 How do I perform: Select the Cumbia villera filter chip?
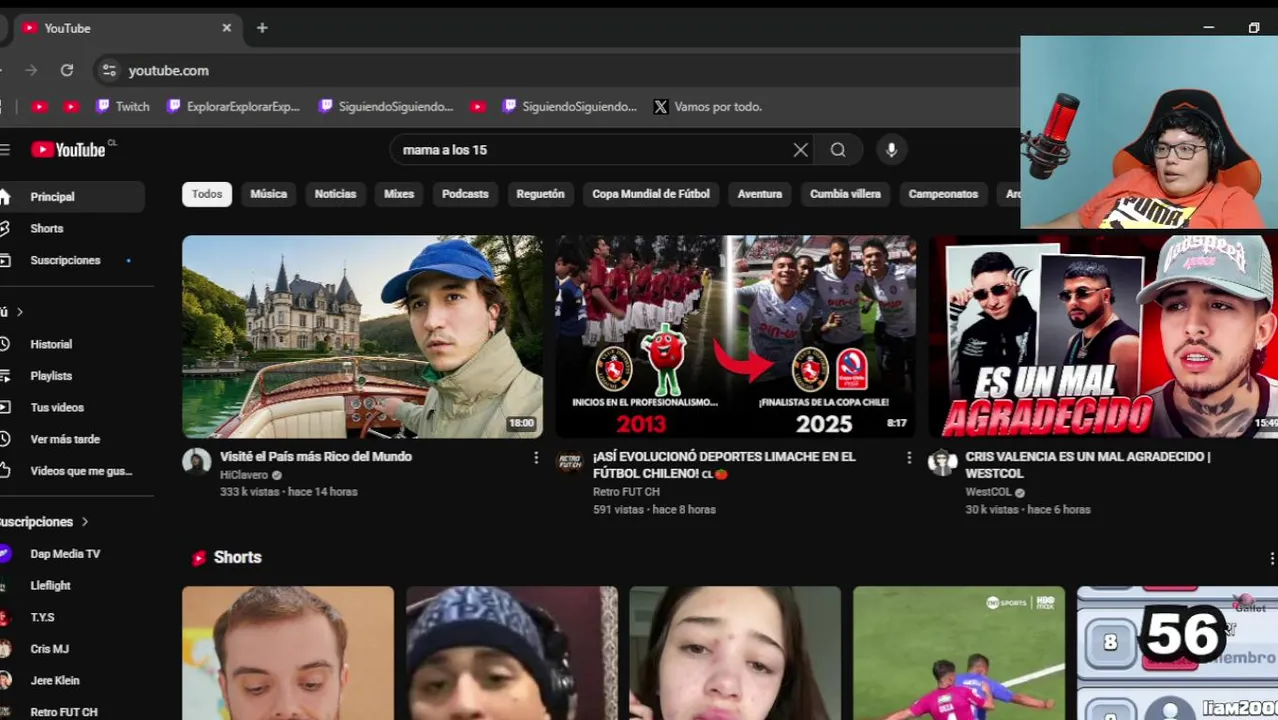(x=845, y=194)
